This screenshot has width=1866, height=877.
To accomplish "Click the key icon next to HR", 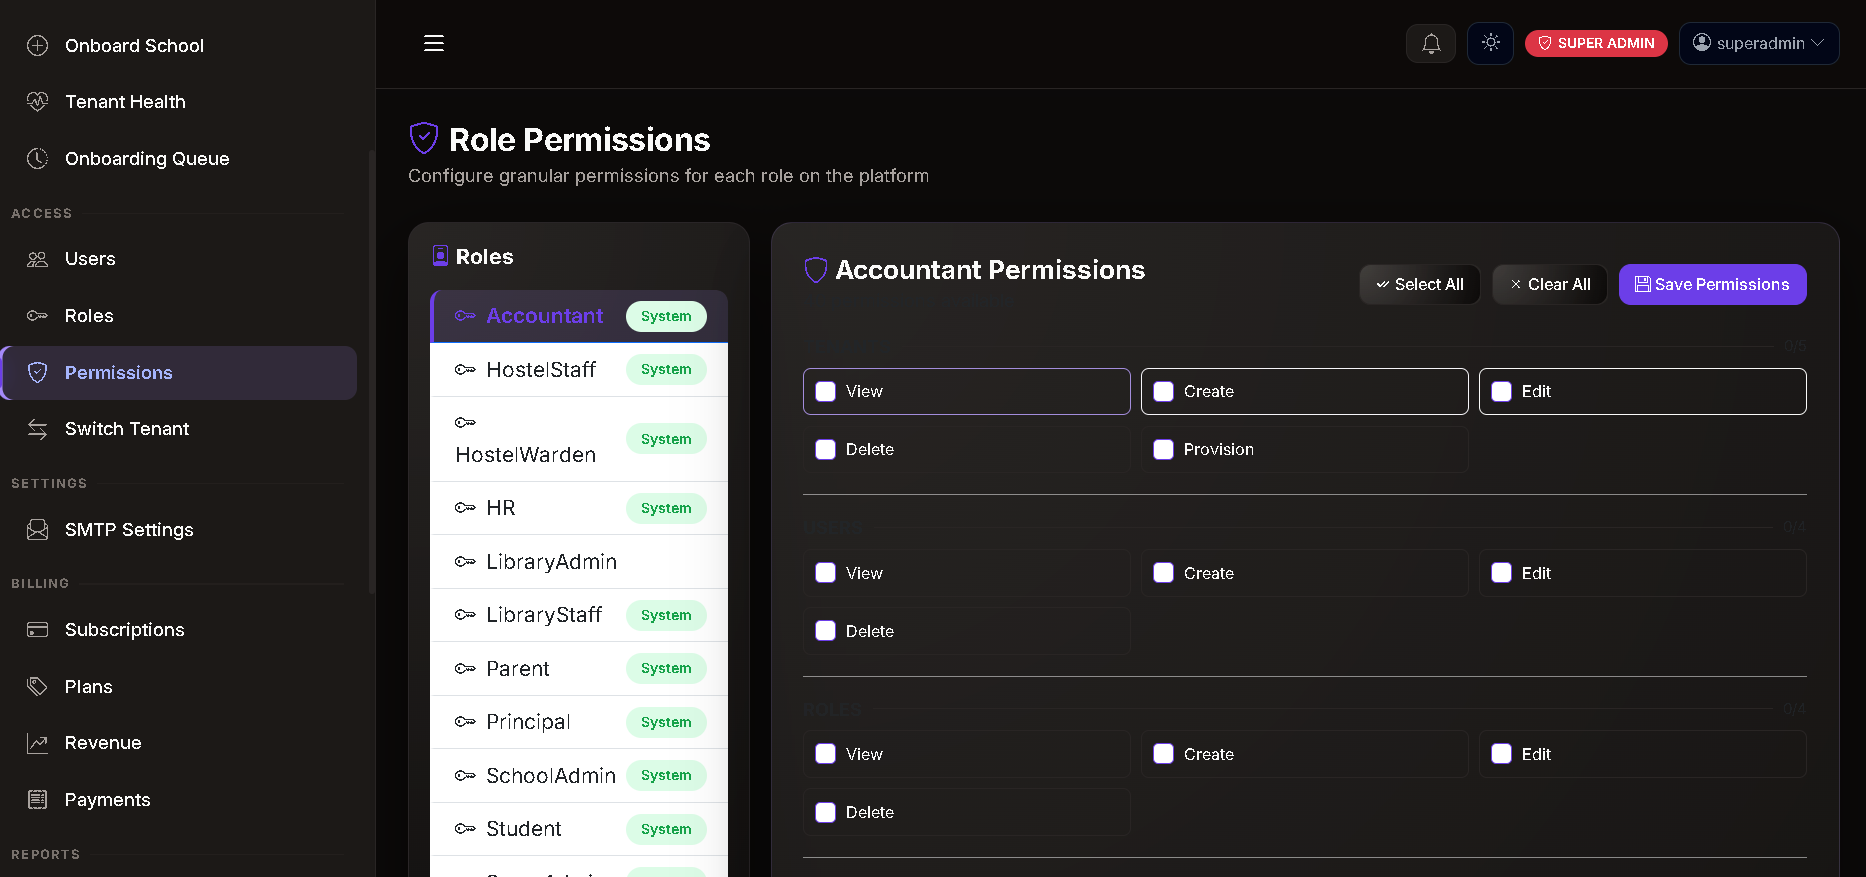I will (465, 508).
